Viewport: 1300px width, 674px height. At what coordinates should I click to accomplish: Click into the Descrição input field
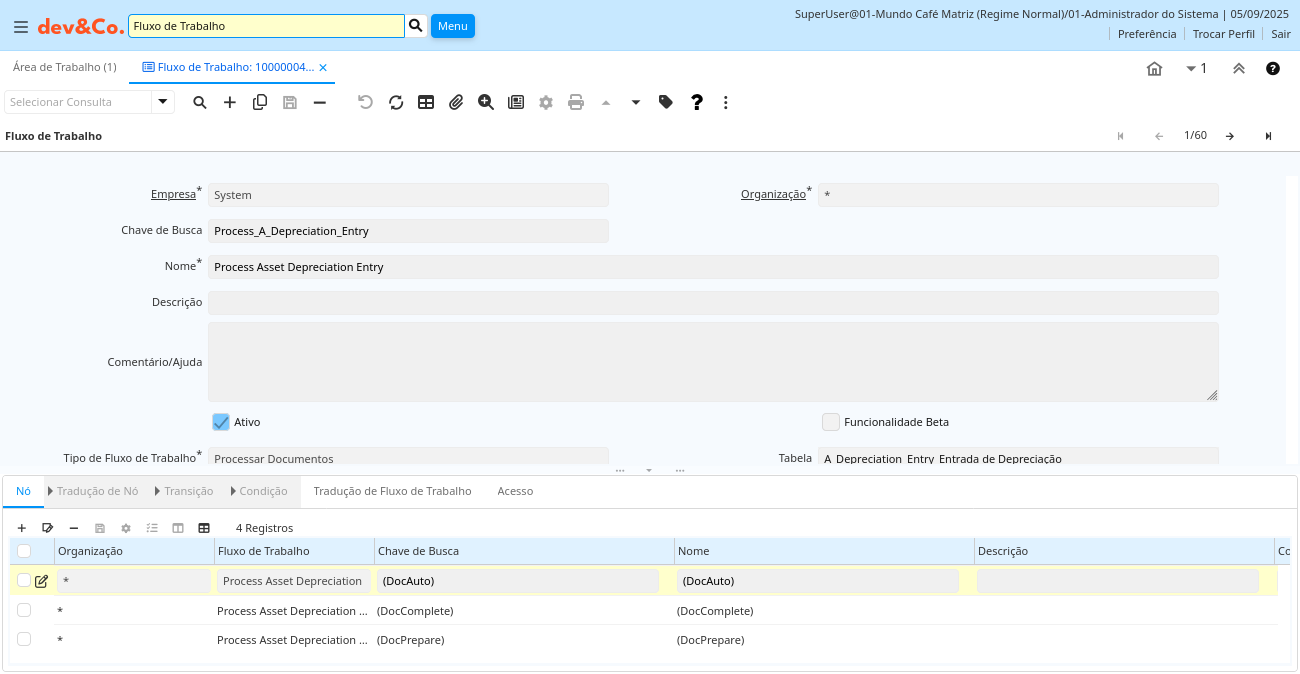pos(713,302)
